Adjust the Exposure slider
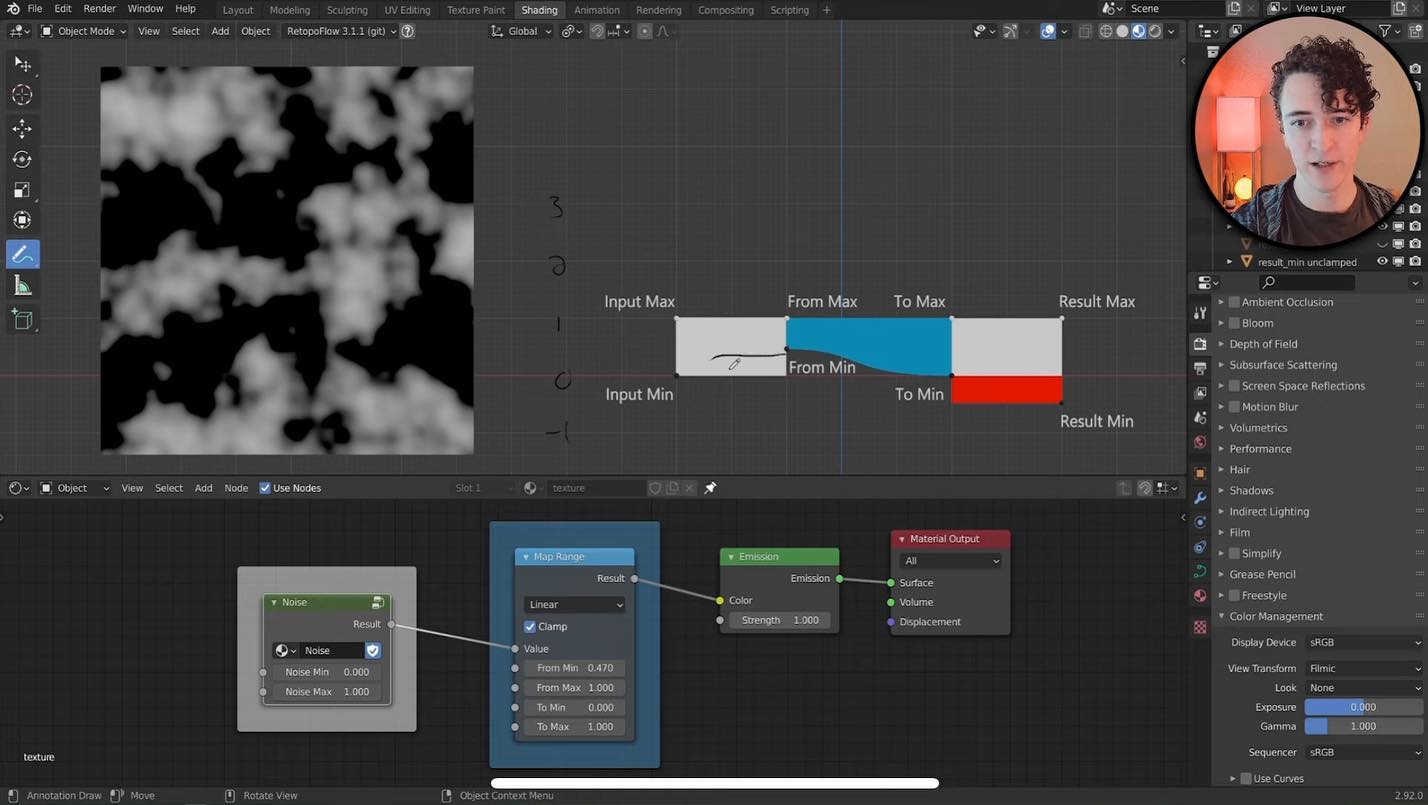This screenshot has width=1428, height=805. (x=1364, y=707)
